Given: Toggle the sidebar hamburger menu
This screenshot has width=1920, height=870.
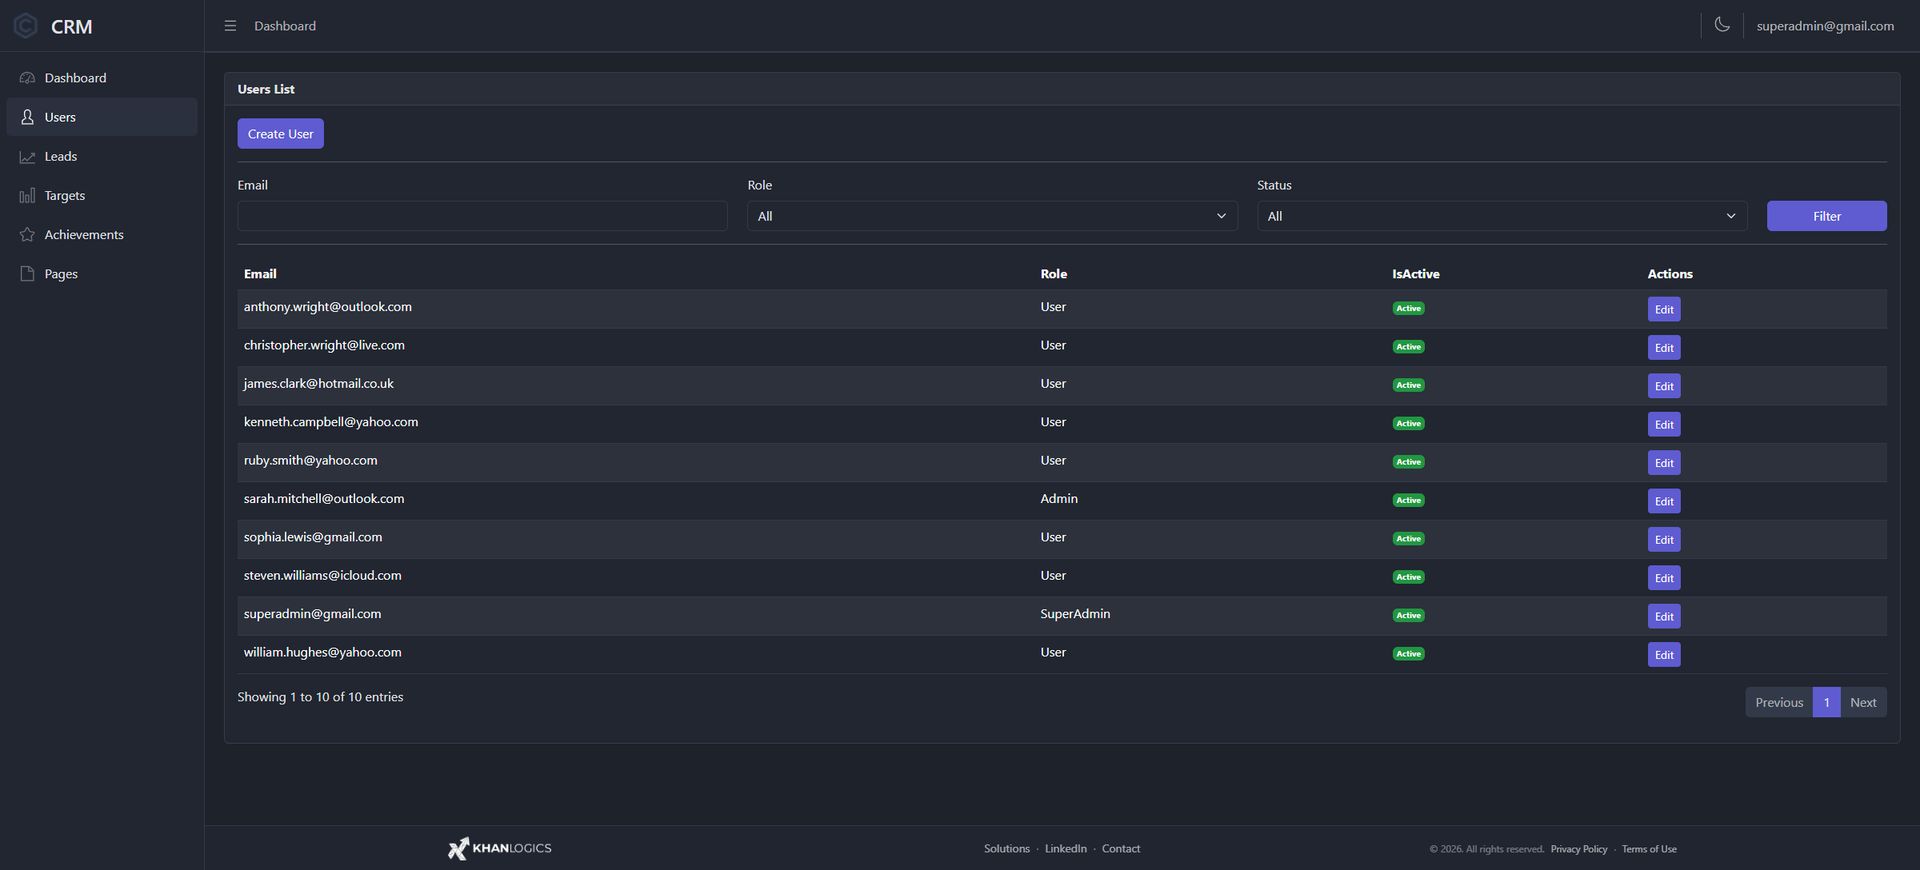Looking at the screenshot, I should pos(230,26).
